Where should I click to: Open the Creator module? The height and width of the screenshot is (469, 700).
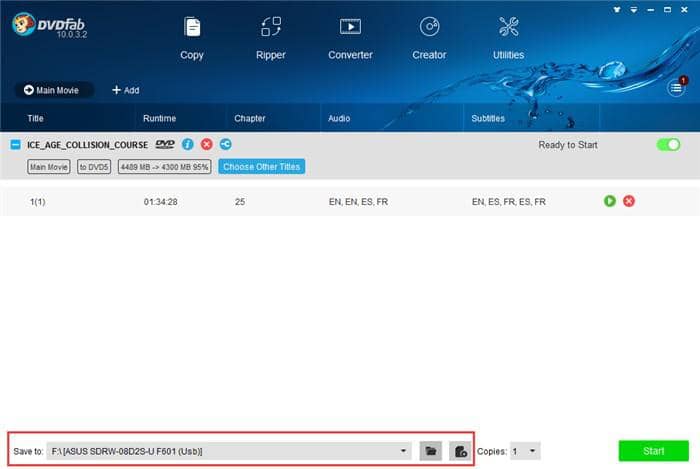point(429,39)
